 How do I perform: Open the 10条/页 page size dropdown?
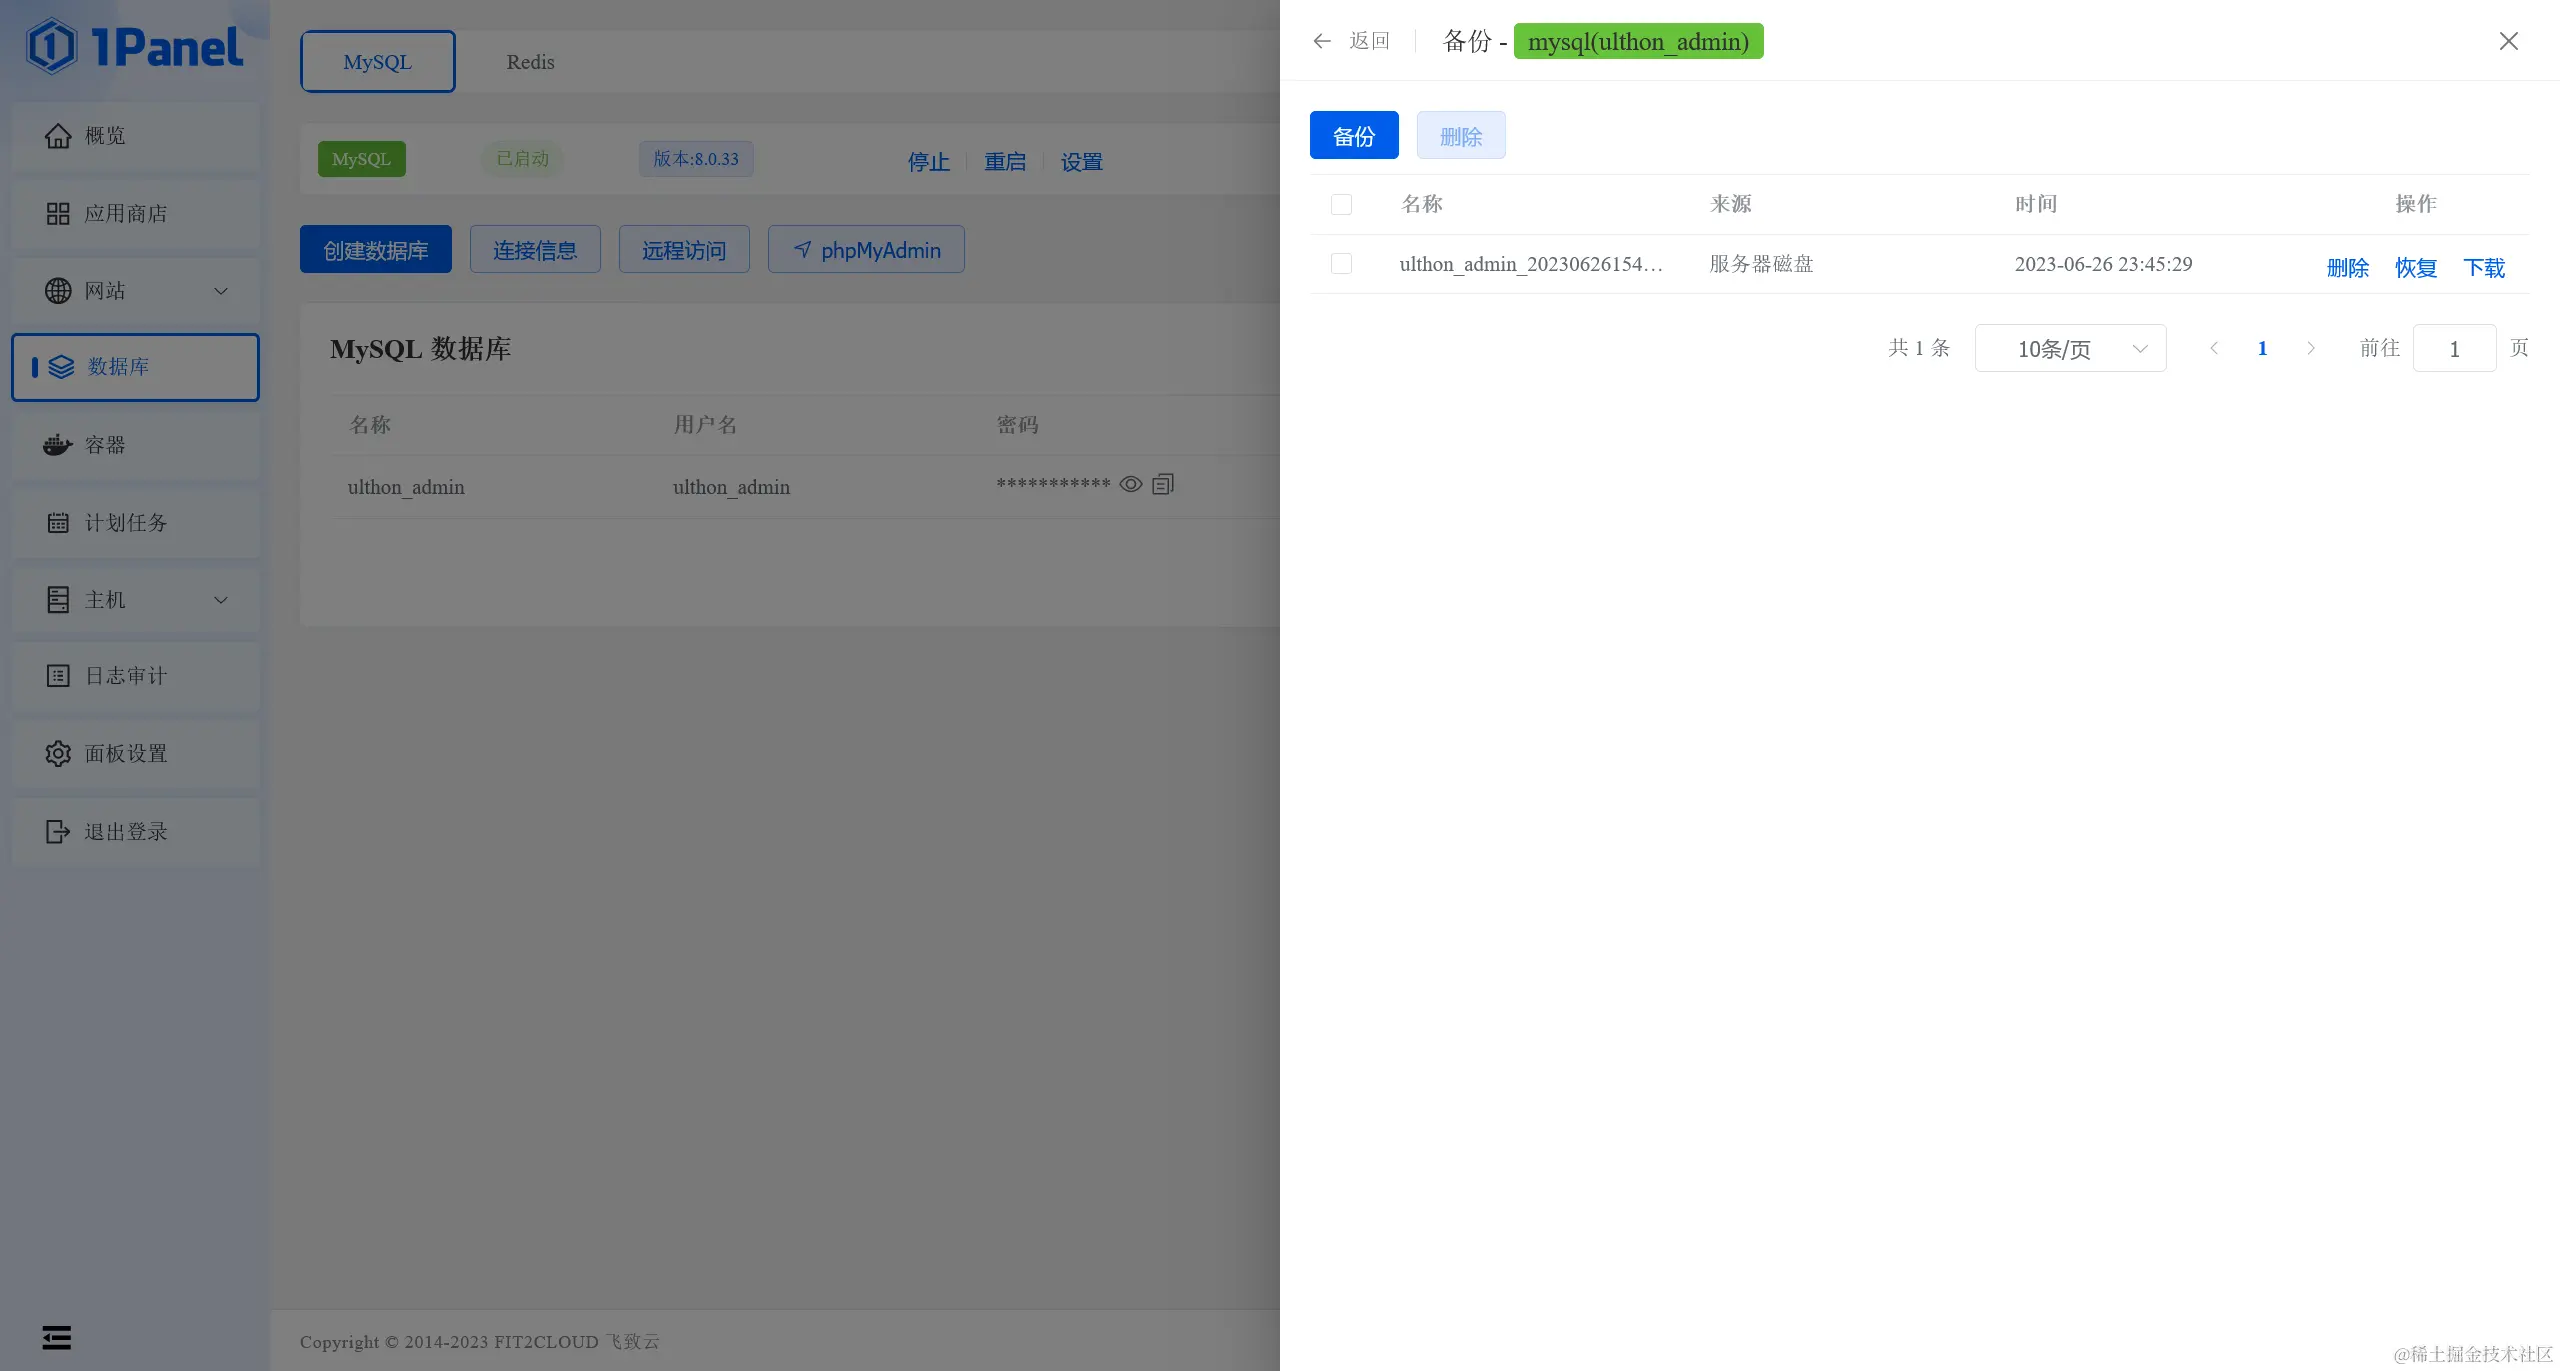2070,349
